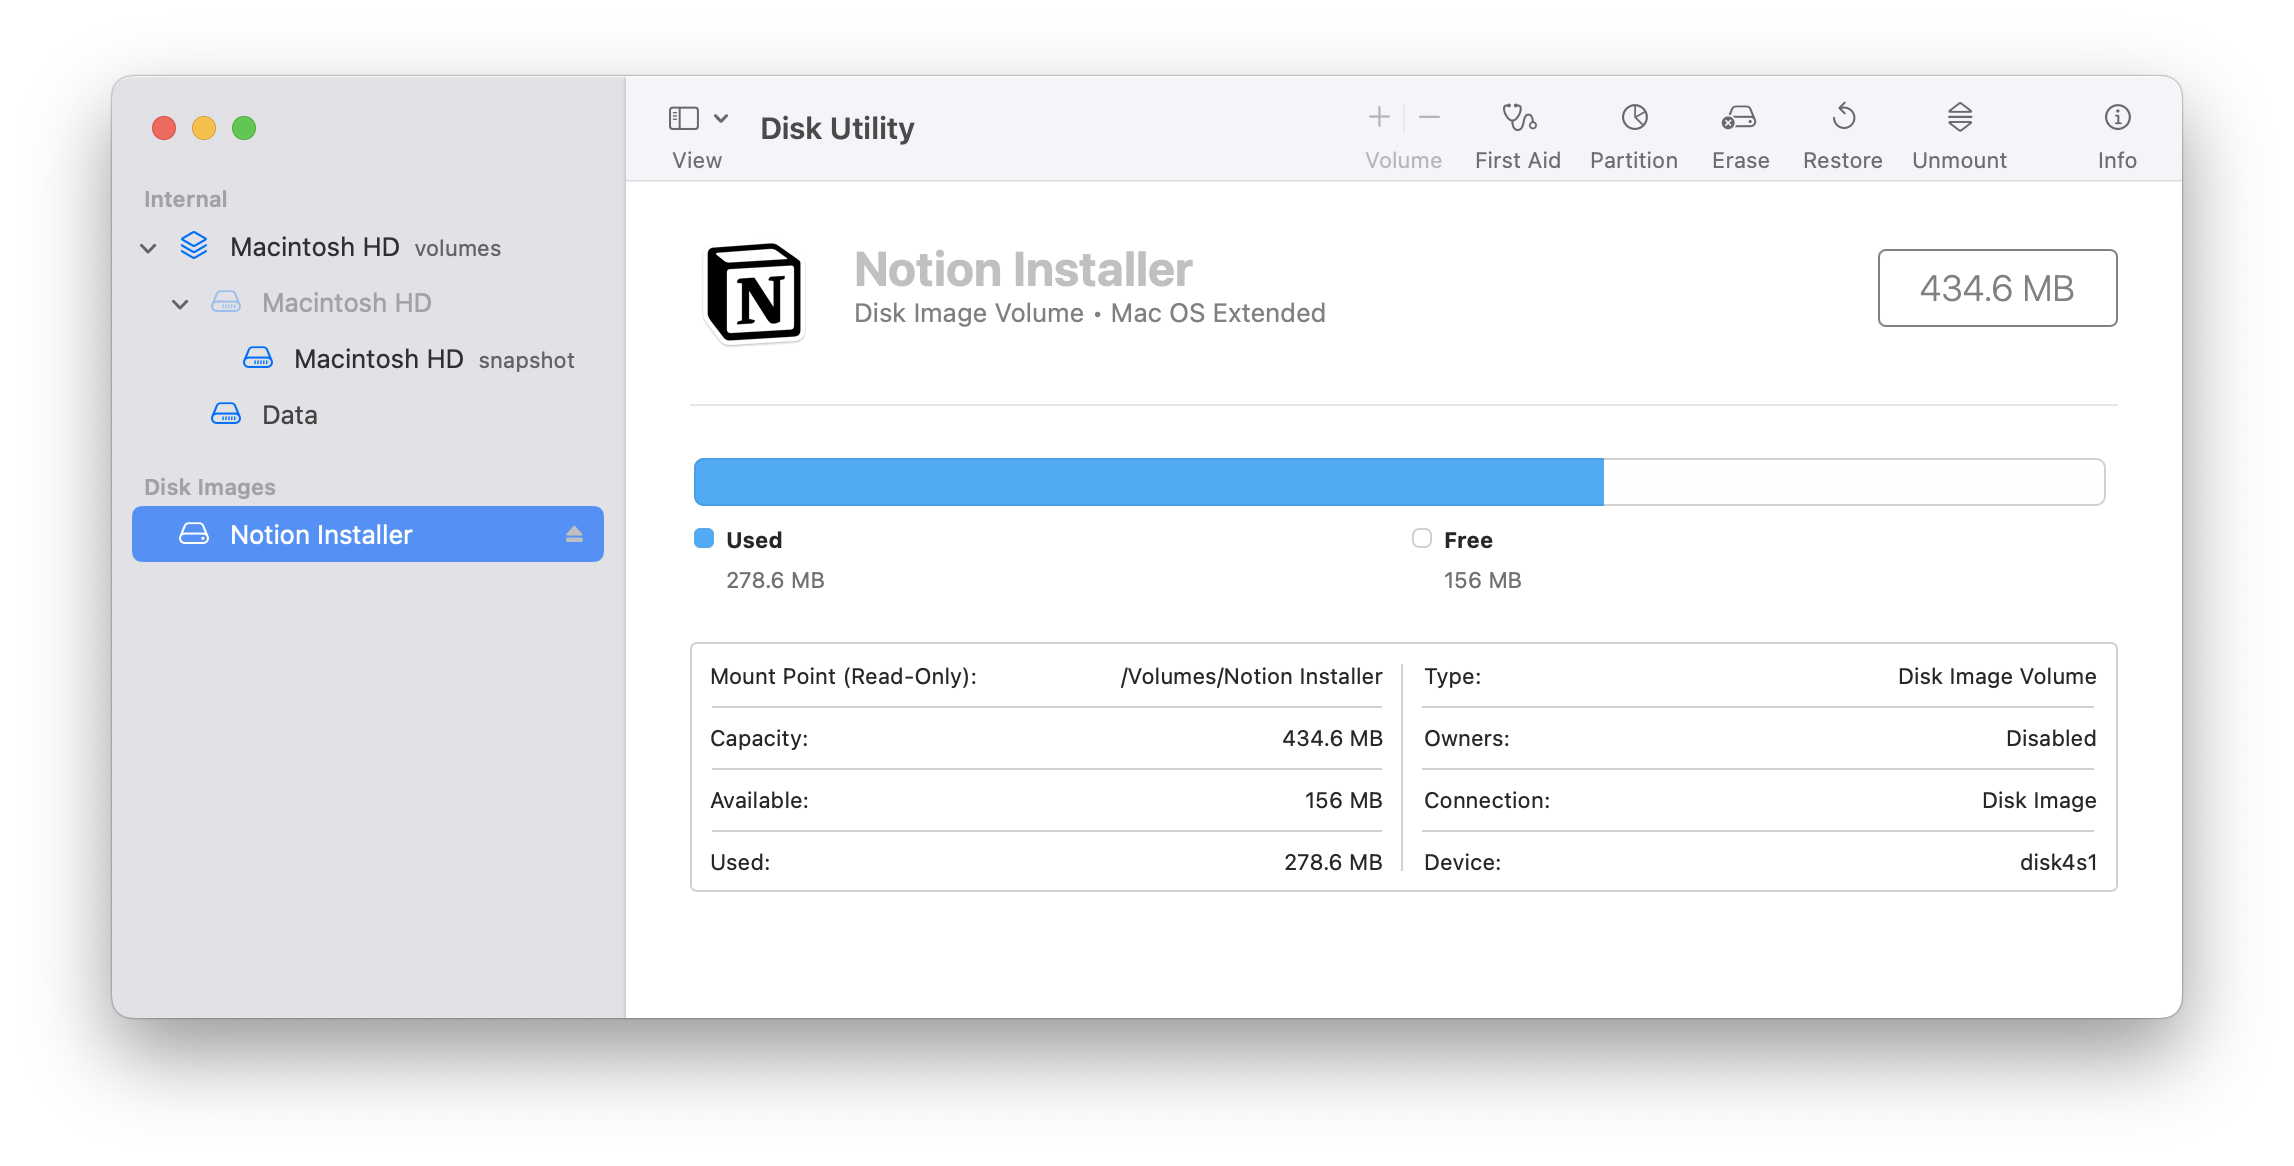
Task: Close the Disk Utility window
Action: click(164, 128)
